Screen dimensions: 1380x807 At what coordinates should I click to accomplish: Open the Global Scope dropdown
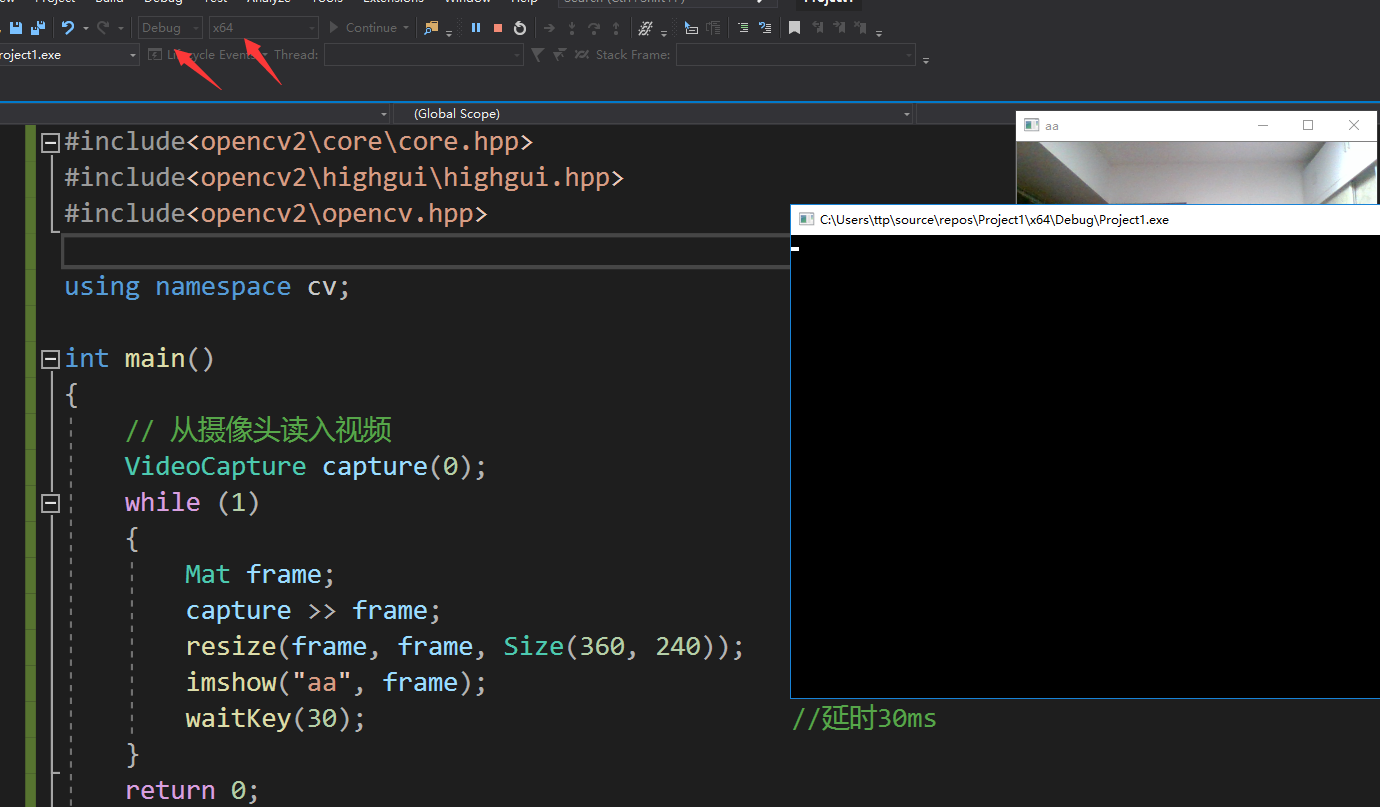click(x=654, y=113)
